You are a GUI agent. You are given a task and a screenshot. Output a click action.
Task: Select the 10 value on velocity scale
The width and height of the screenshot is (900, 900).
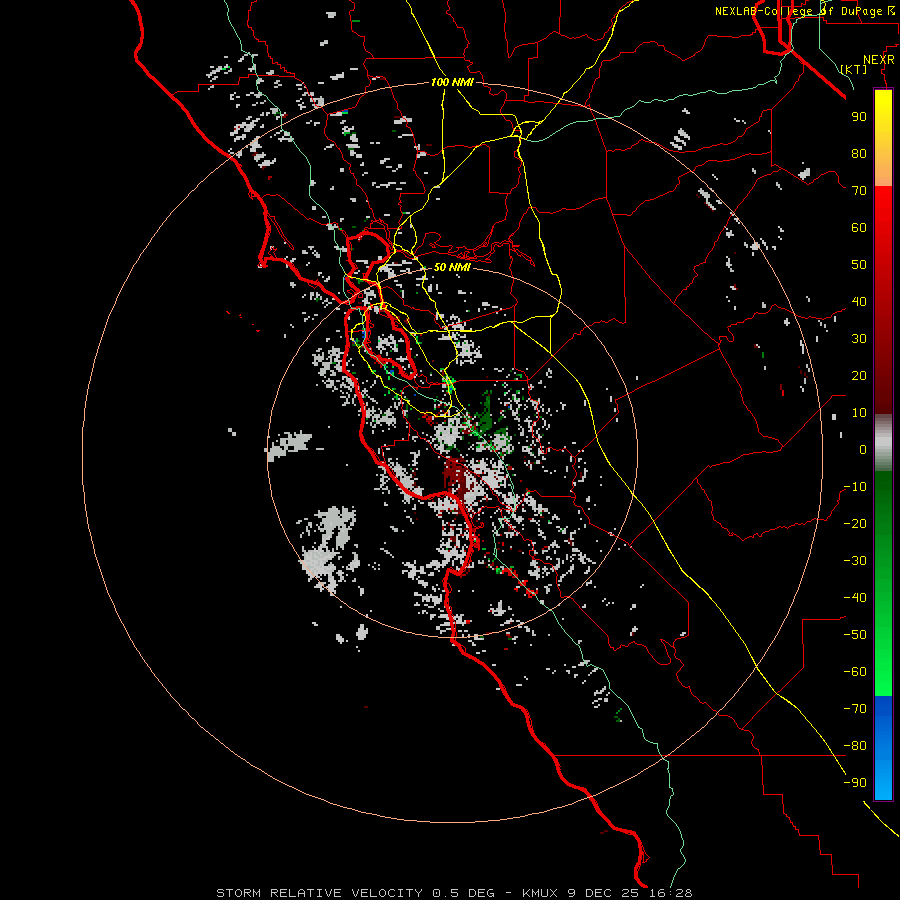(859, 413)
